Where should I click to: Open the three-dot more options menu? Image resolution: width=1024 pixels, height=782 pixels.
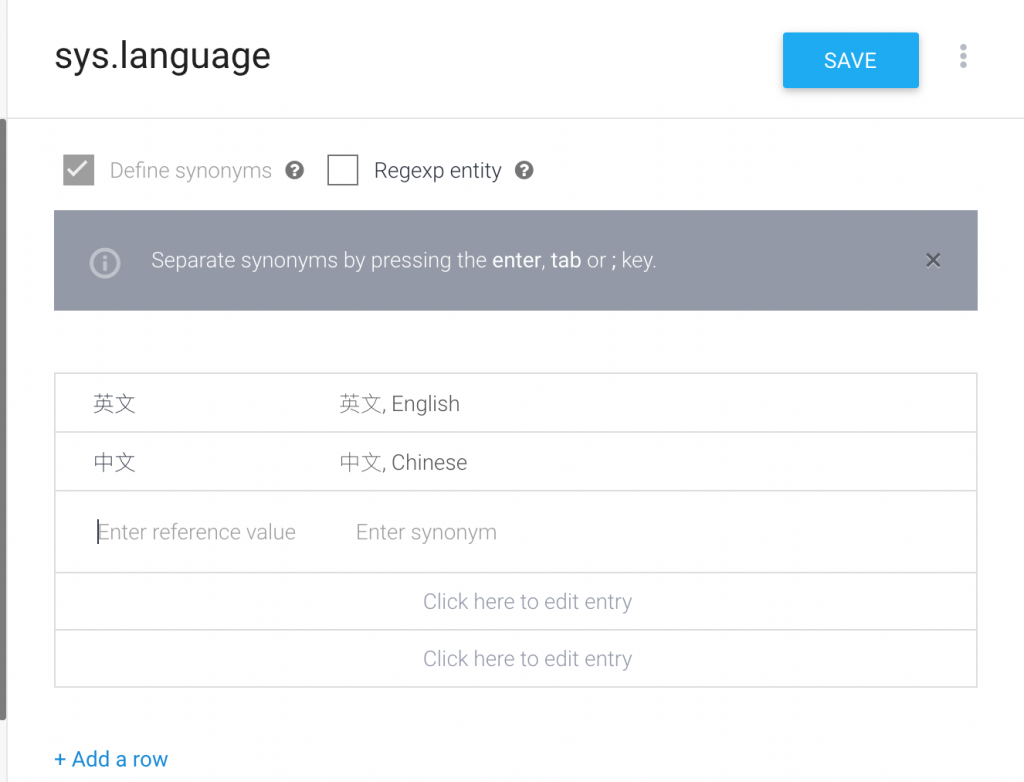(963, 56)
